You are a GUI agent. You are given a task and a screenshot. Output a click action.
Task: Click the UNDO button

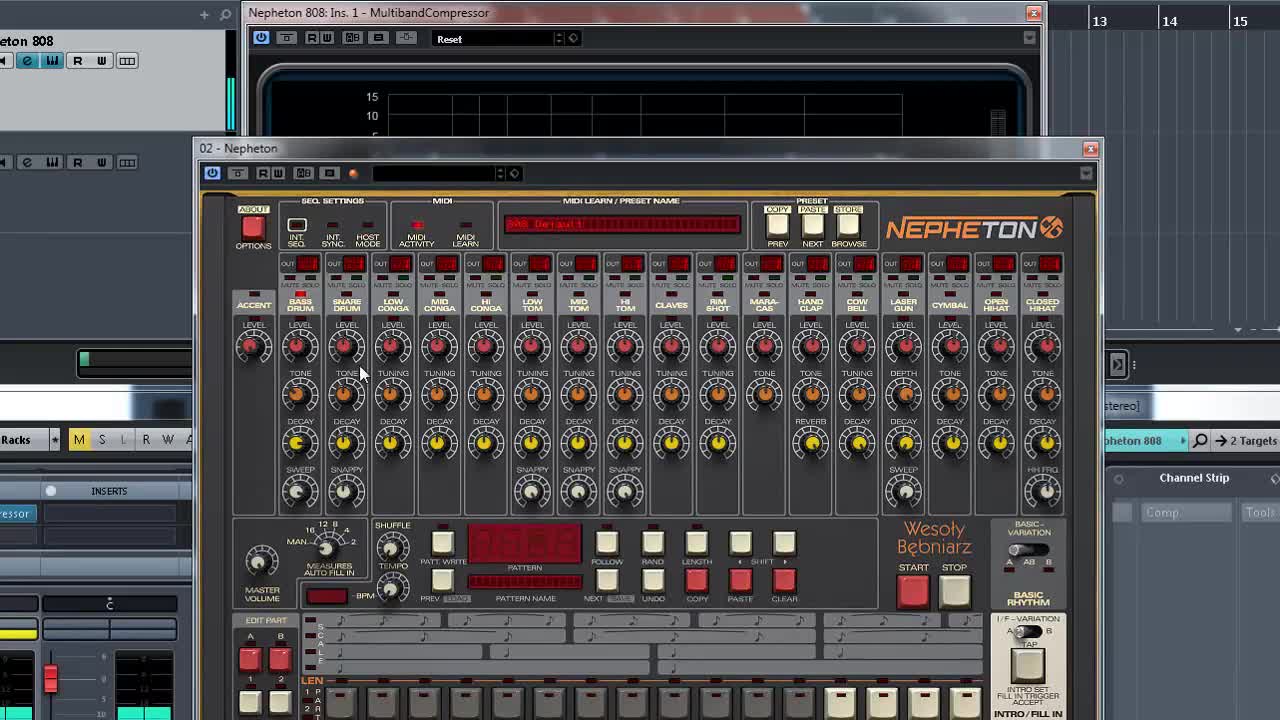[653, 581]
